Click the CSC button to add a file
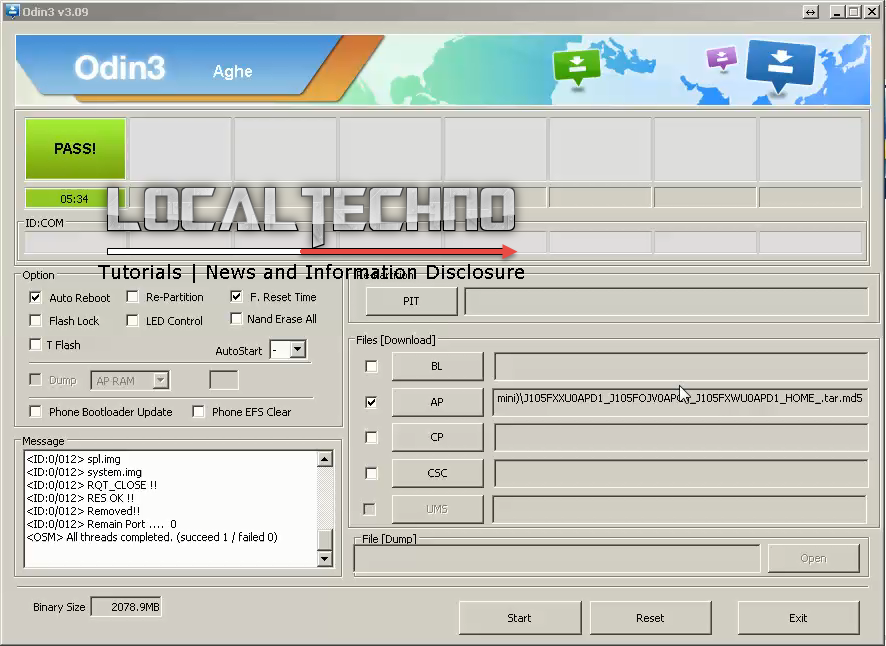The height and width of the screenshot is (646, 886). [x=437, y=473]
